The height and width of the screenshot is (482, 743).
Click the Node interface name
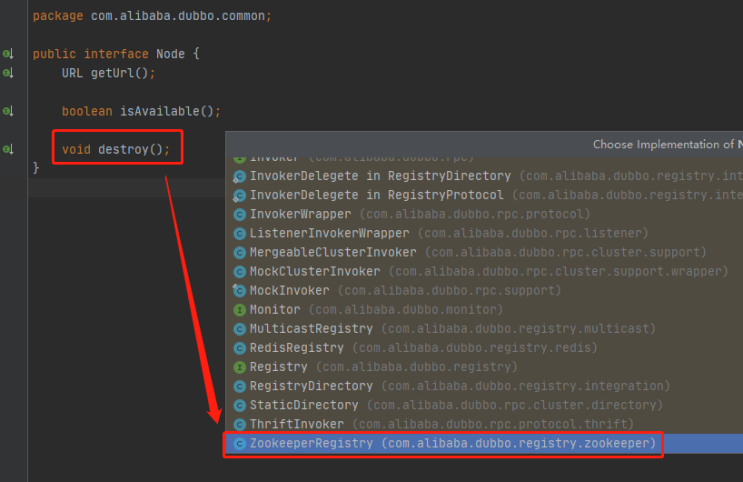pyautogui.click(x=171, y=54)
